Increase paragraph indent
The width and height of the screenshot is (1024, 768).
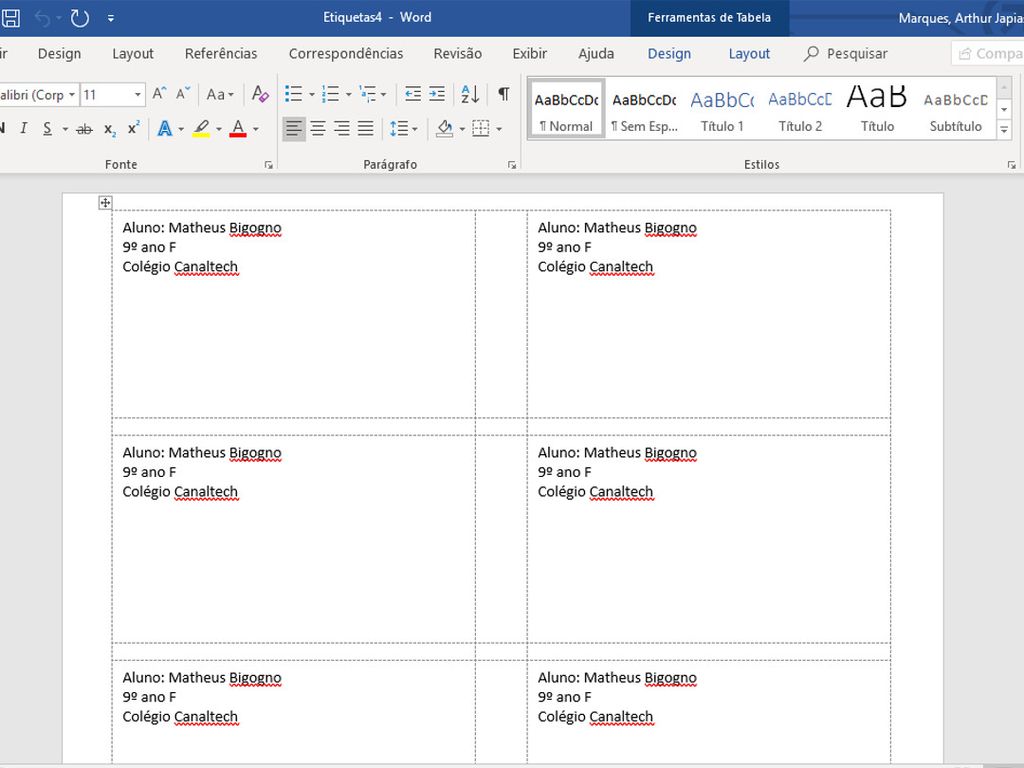coord(437,94)
